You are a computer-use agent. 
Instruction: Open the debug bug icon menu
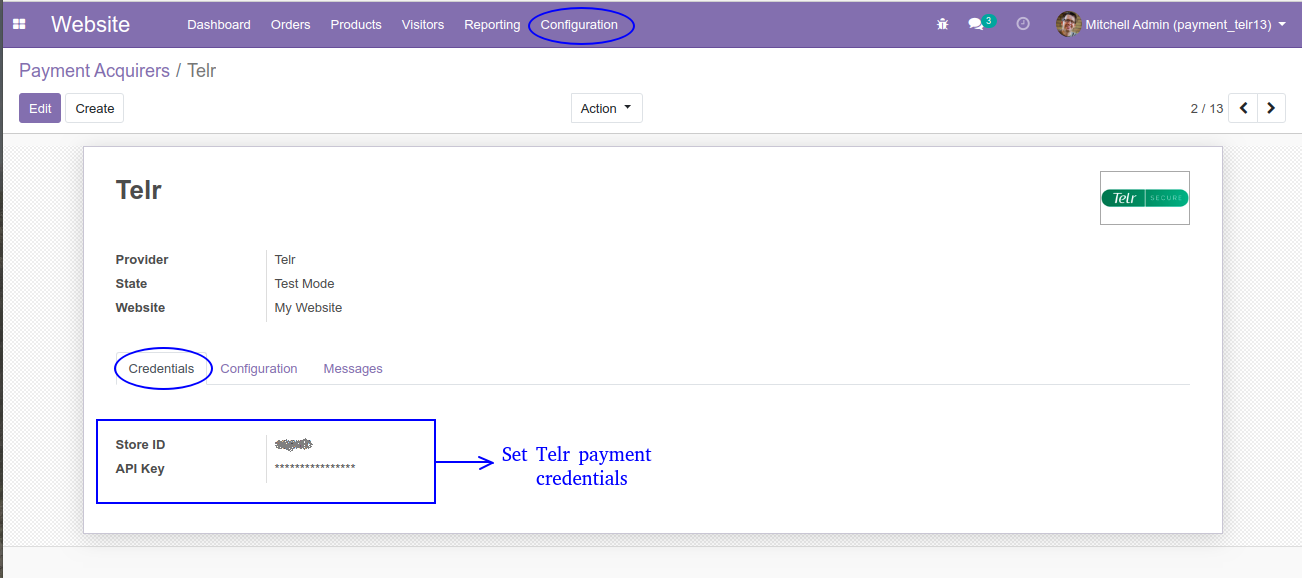click(x=942, y=24)
